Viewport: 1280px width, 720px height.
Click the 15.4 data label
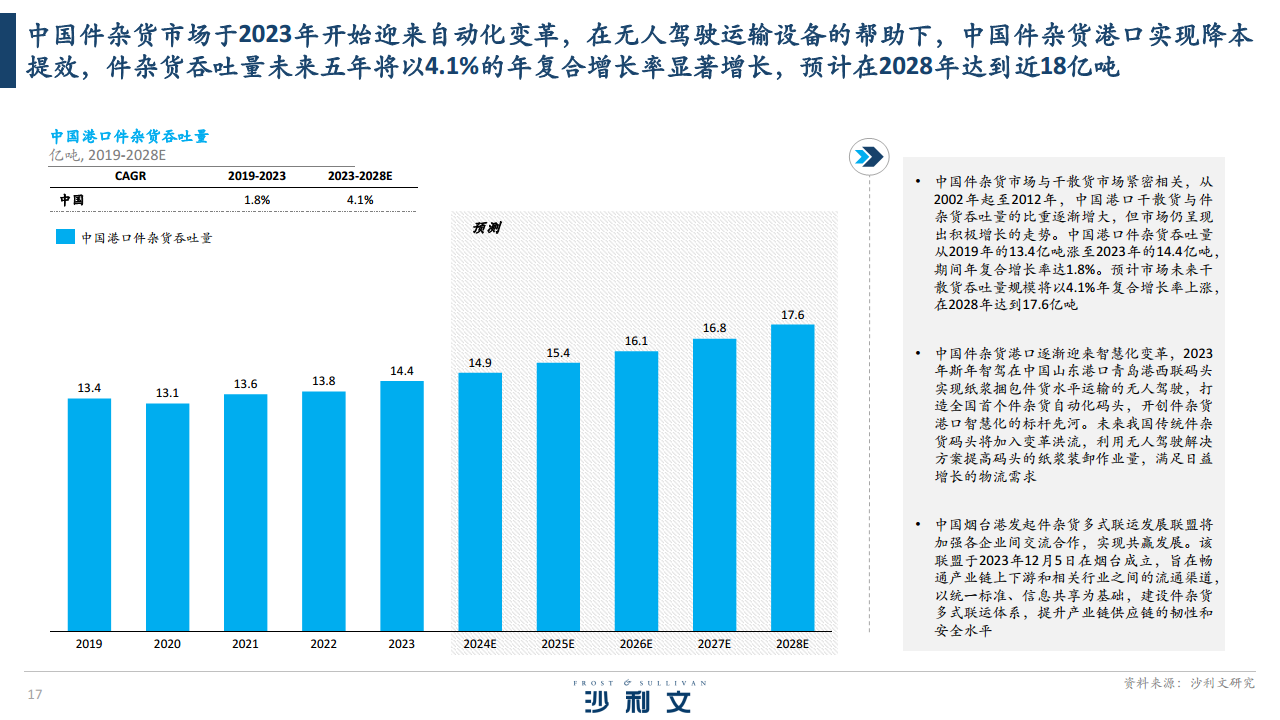tap(558, 353)
